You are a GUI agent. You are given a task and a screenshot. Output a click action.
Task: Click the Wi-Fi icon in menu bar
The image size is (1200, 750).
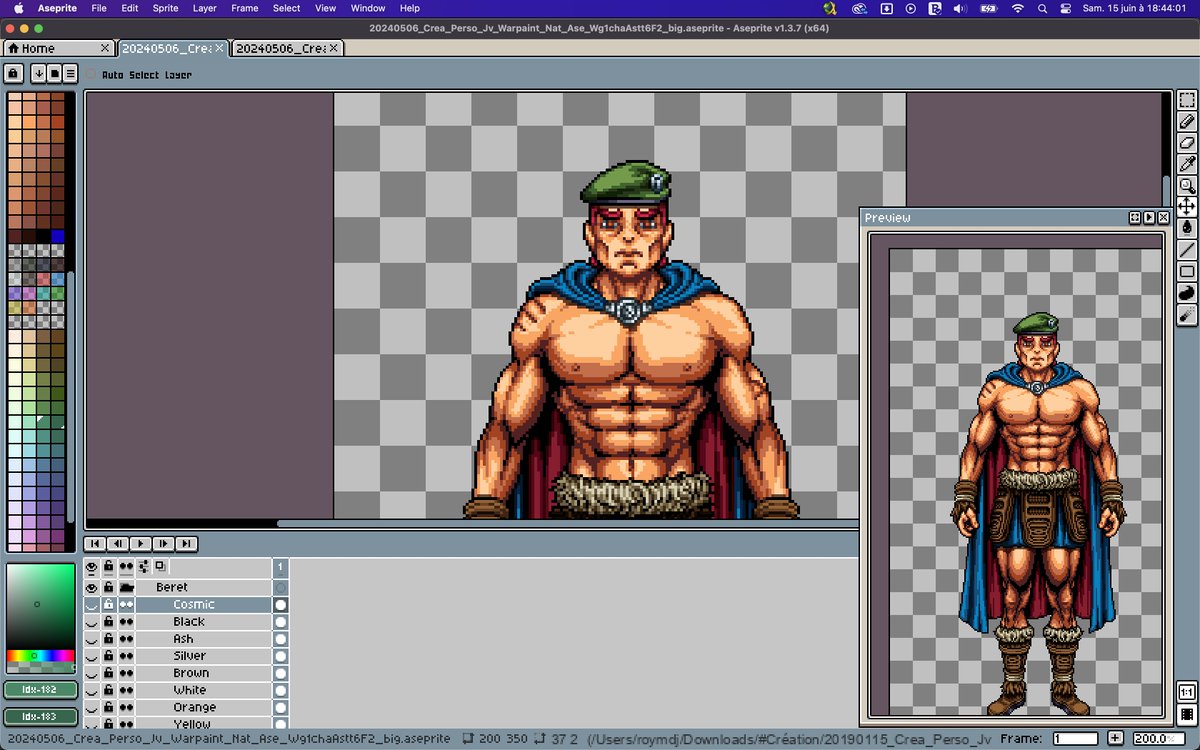click(1018, 8)
